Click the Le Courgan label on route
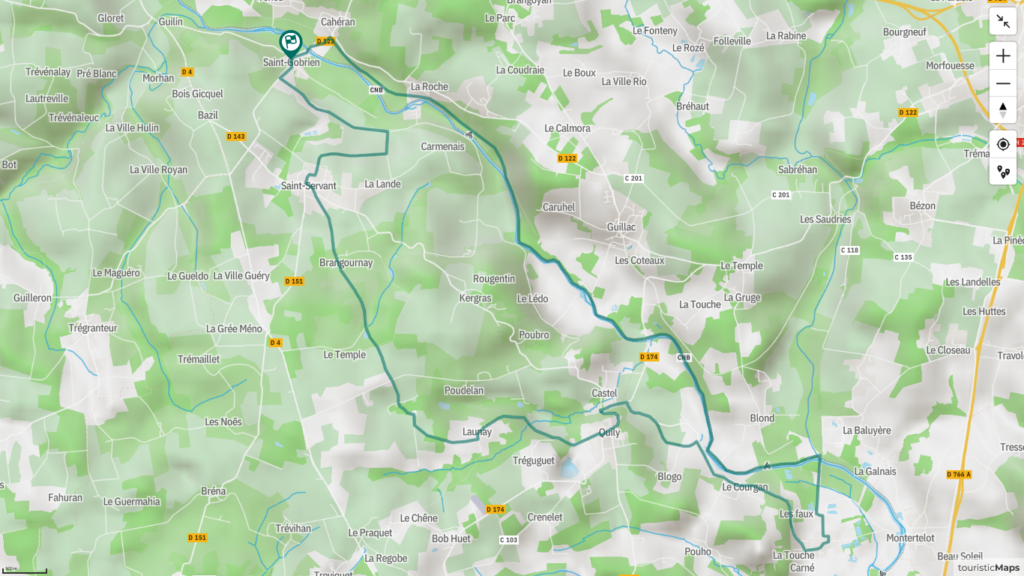The image size is (1024, 576). 745,487
